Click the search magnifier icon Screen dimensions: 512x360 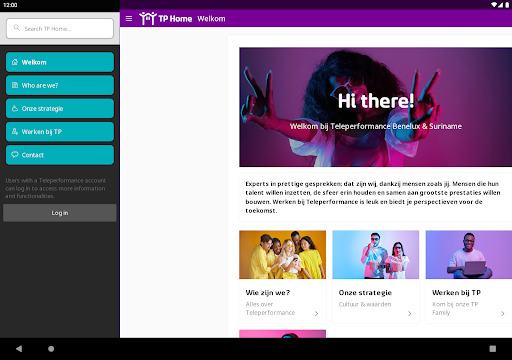click(17, 28)
